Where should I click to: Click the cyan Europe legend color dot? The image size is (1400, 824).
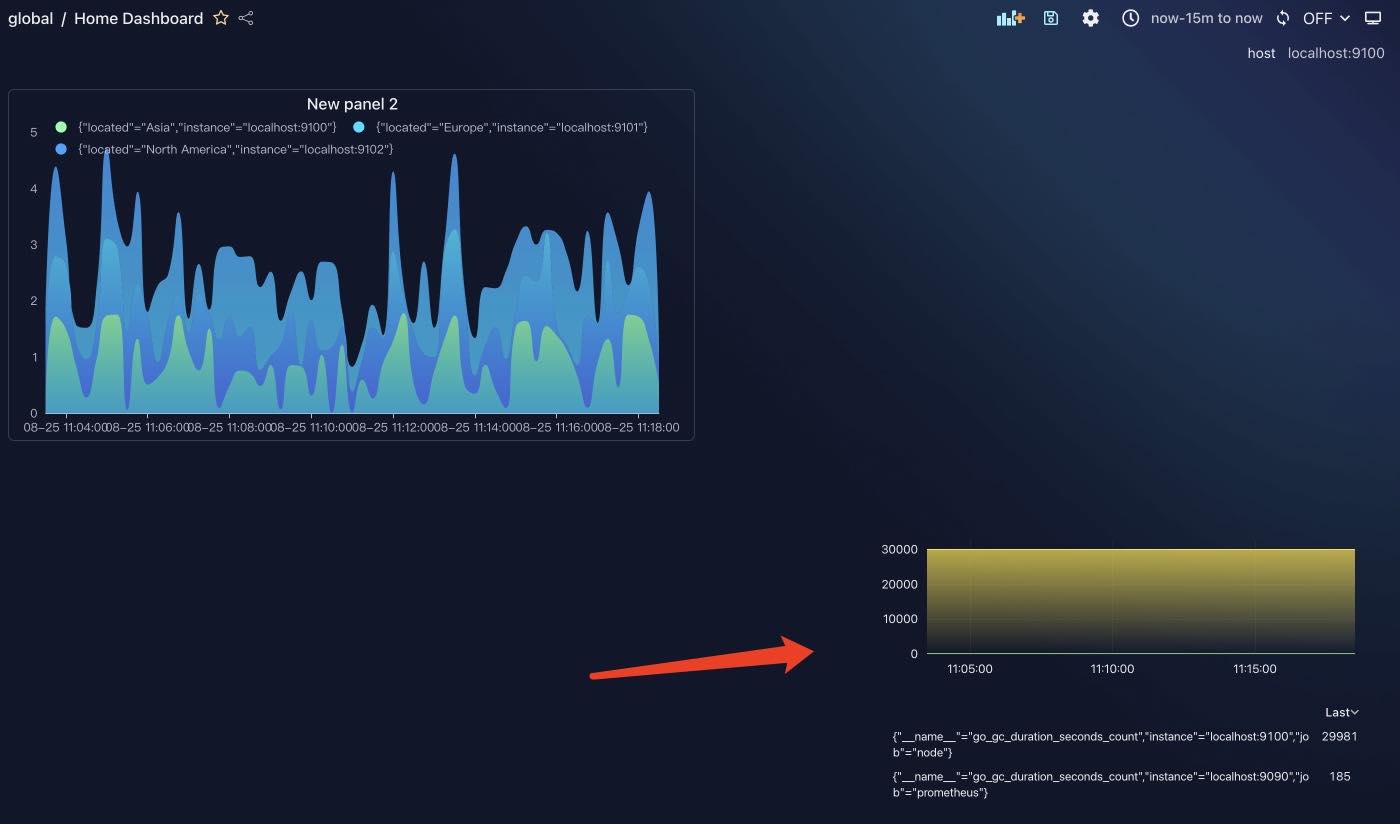(x=359, y=127)
